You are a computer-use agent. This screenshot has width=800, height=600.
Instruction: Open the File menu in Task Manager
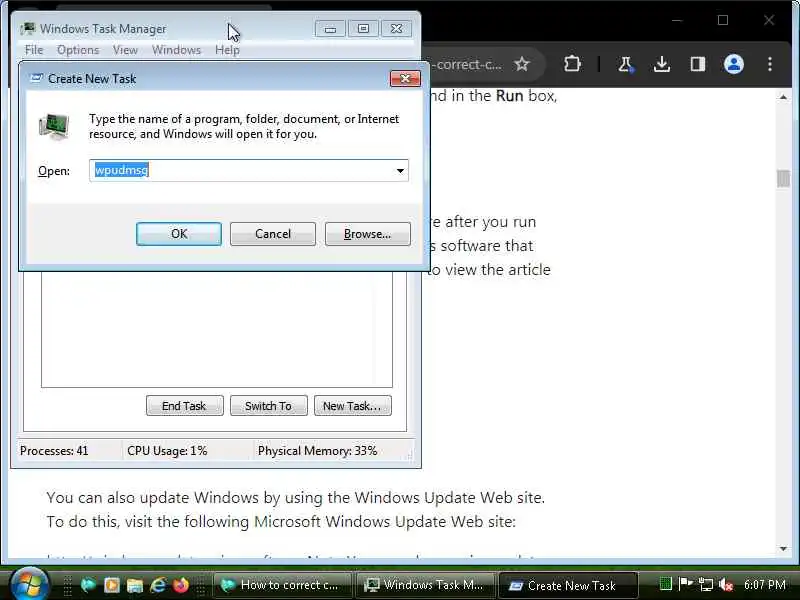pos(34,50)
